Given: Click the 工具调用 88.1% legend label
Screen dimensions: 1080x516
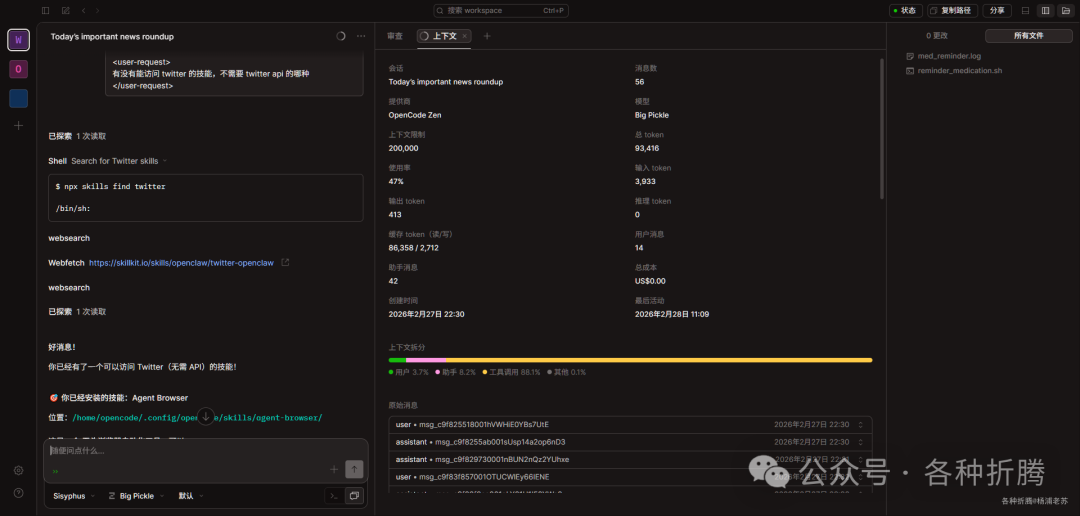Looking at the screenshot, I should (510, 372).
